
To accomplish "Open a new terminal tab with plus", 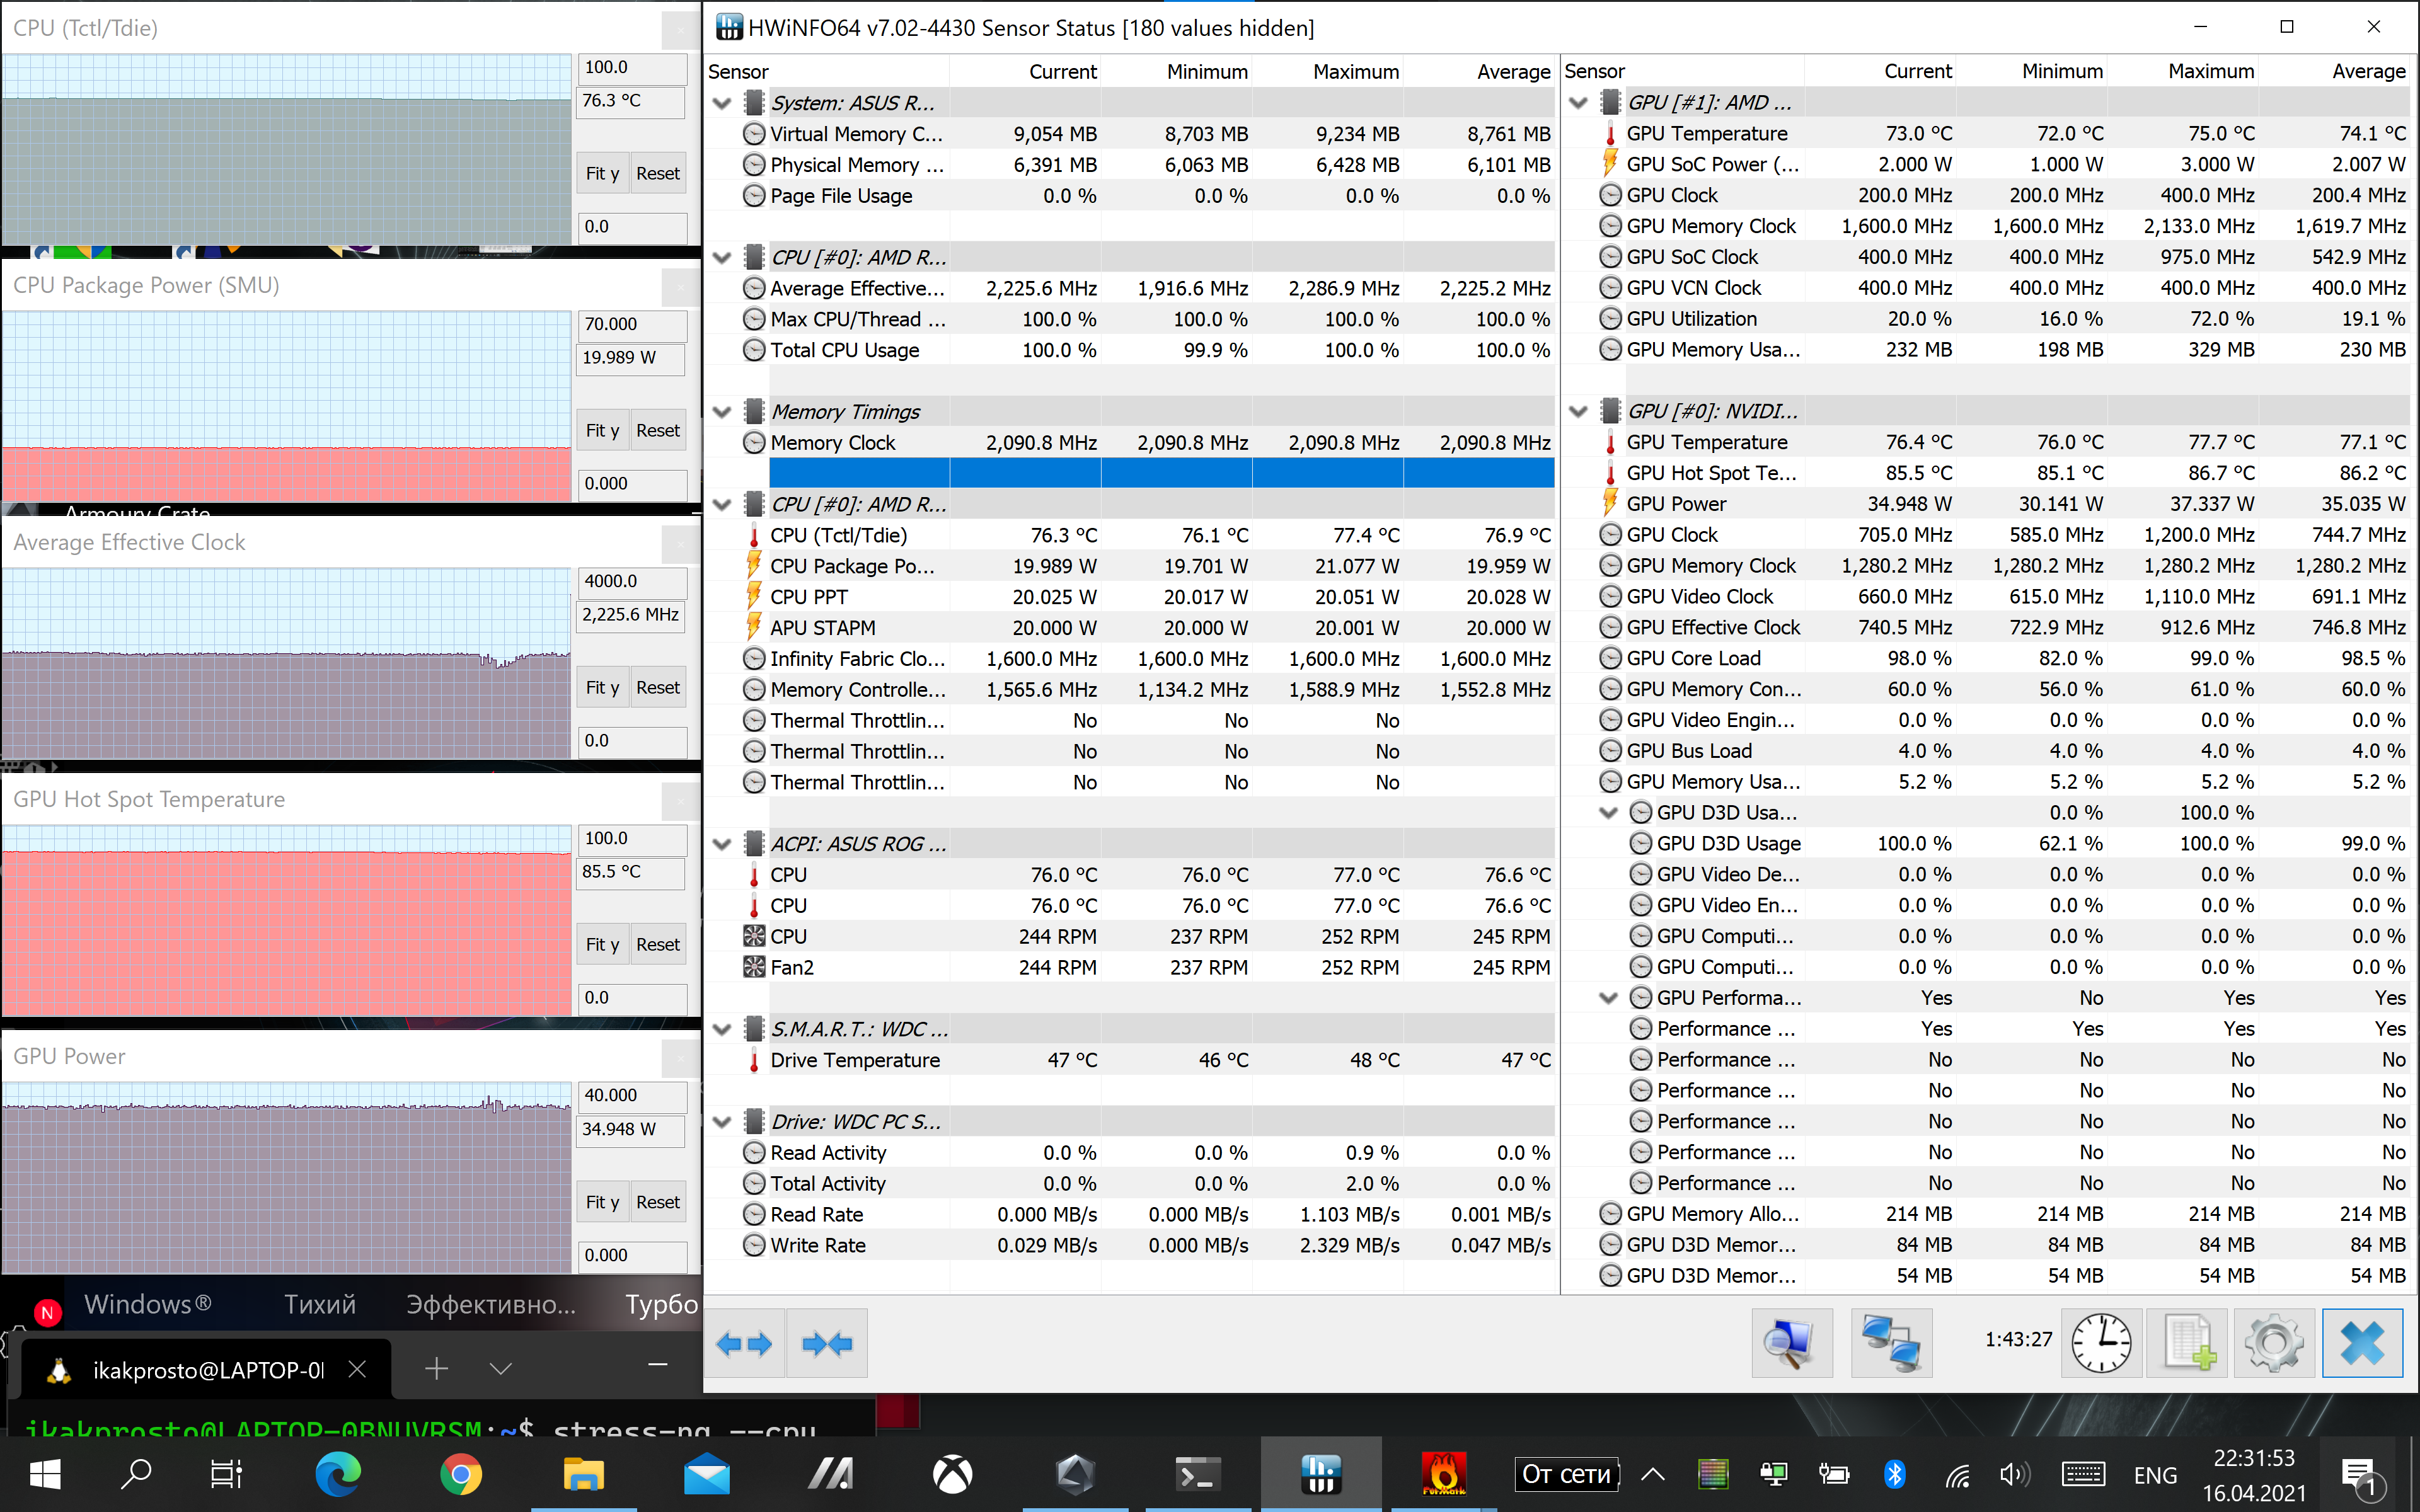I will 436,1368.
